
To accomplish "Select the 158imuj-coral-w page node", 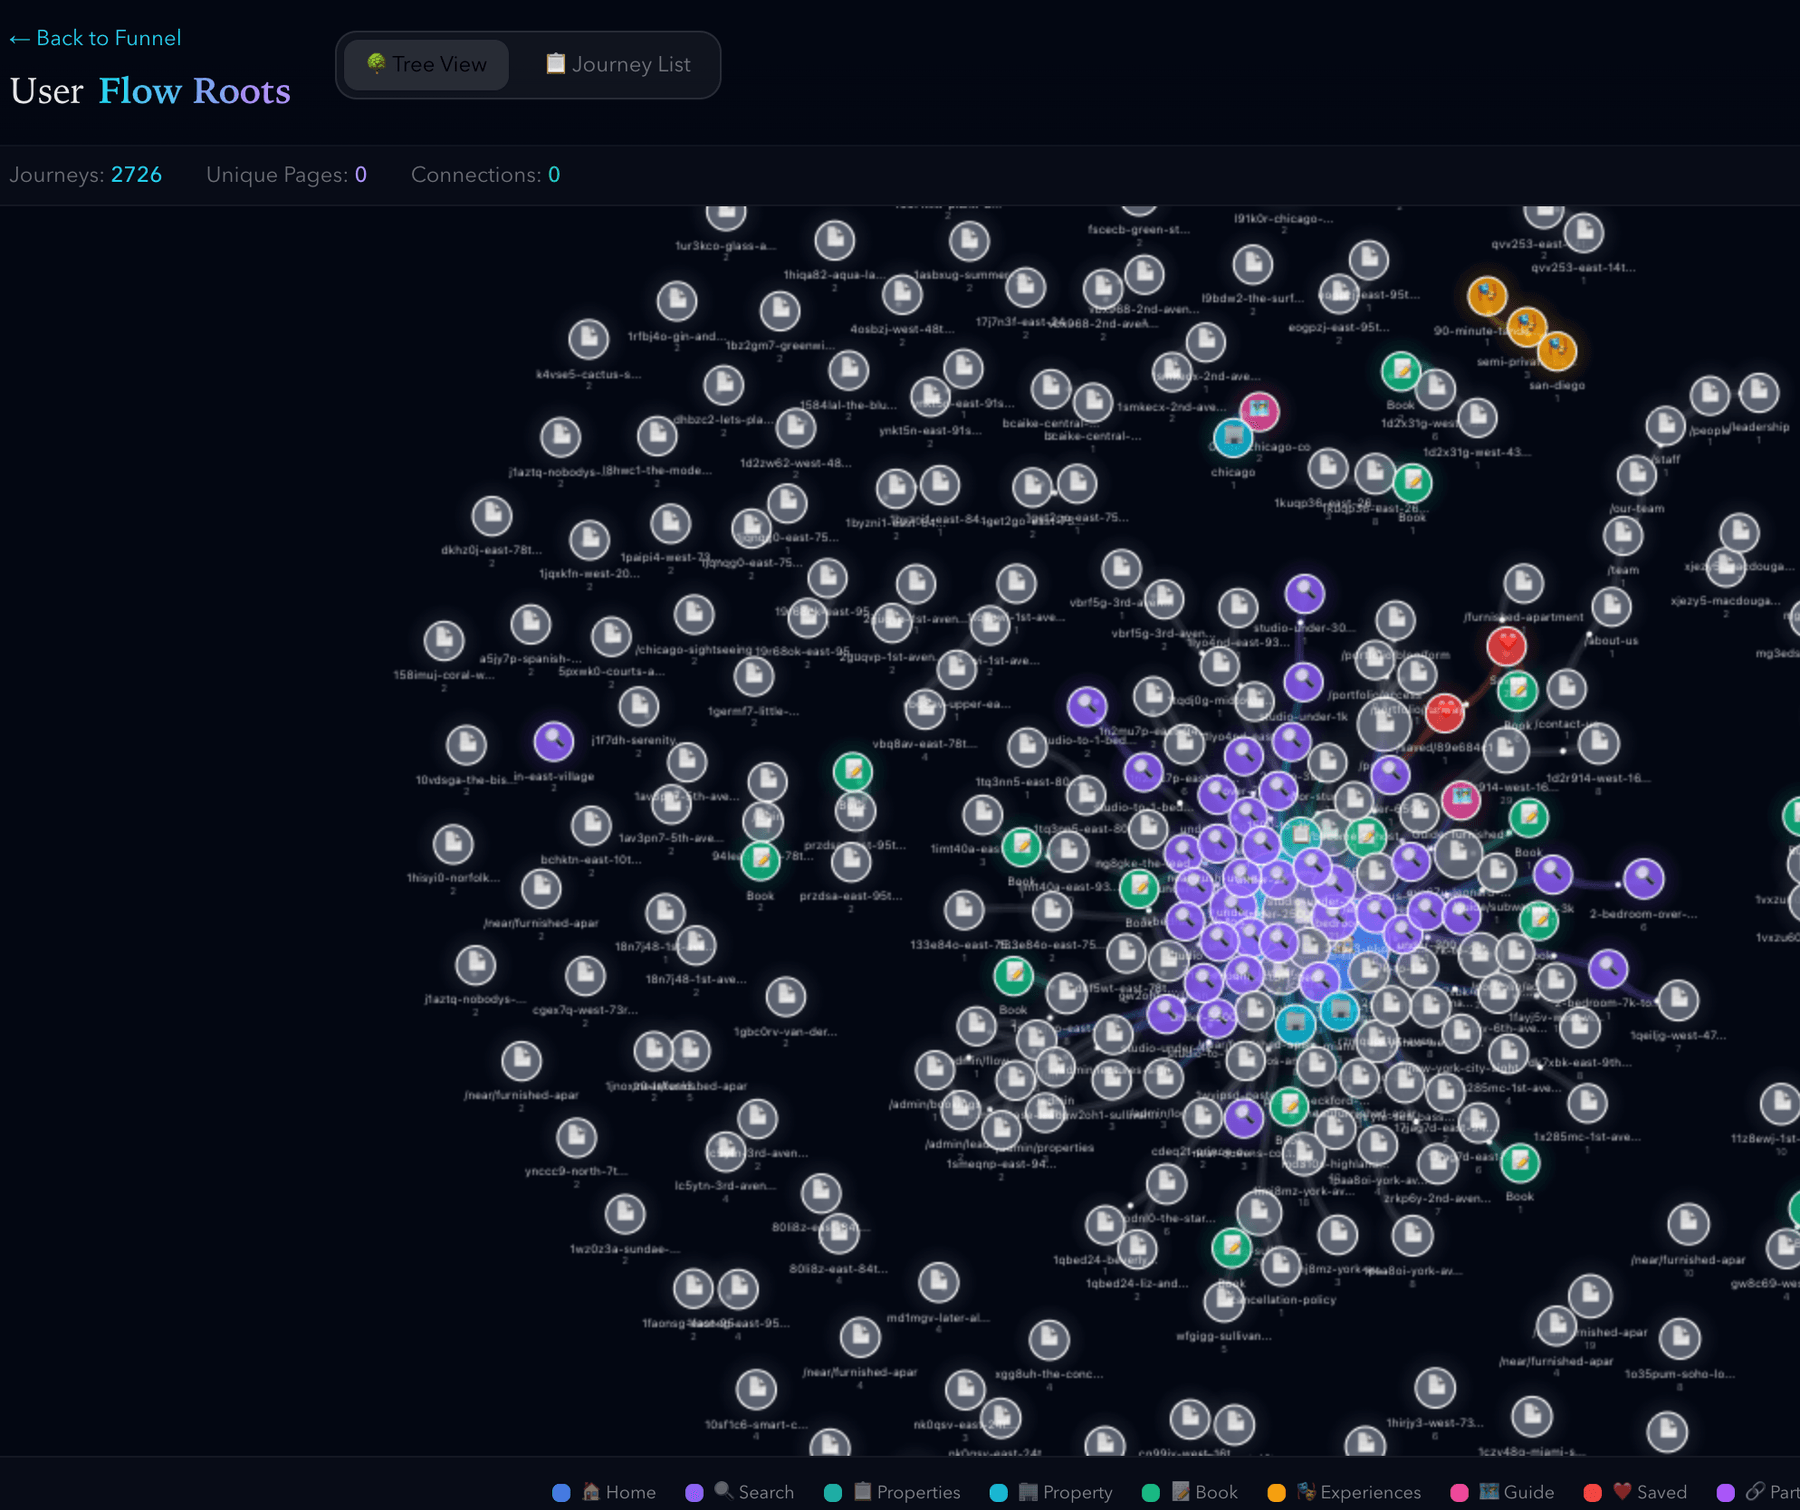I will tap(443, 641).
